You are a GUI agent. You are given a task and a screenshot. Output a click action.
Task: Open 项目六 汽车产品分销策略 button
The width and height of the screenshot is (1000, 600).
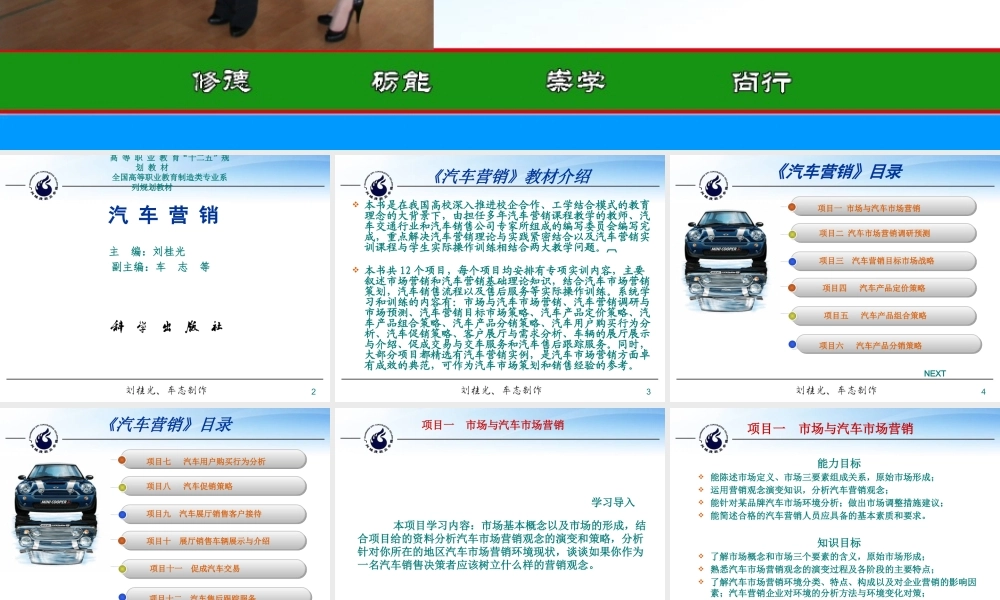click(888, 345)
